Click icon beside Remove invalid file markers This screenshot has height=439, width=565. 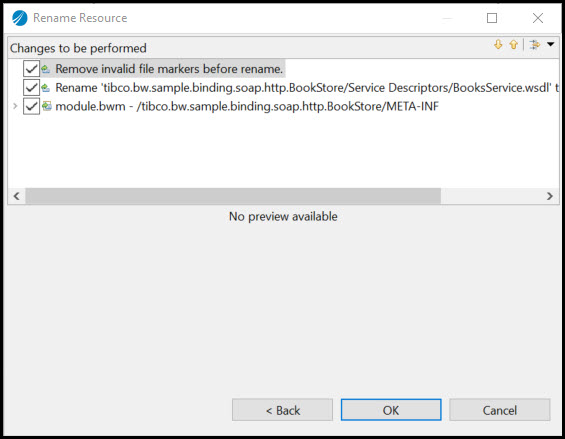pos(46,69)
